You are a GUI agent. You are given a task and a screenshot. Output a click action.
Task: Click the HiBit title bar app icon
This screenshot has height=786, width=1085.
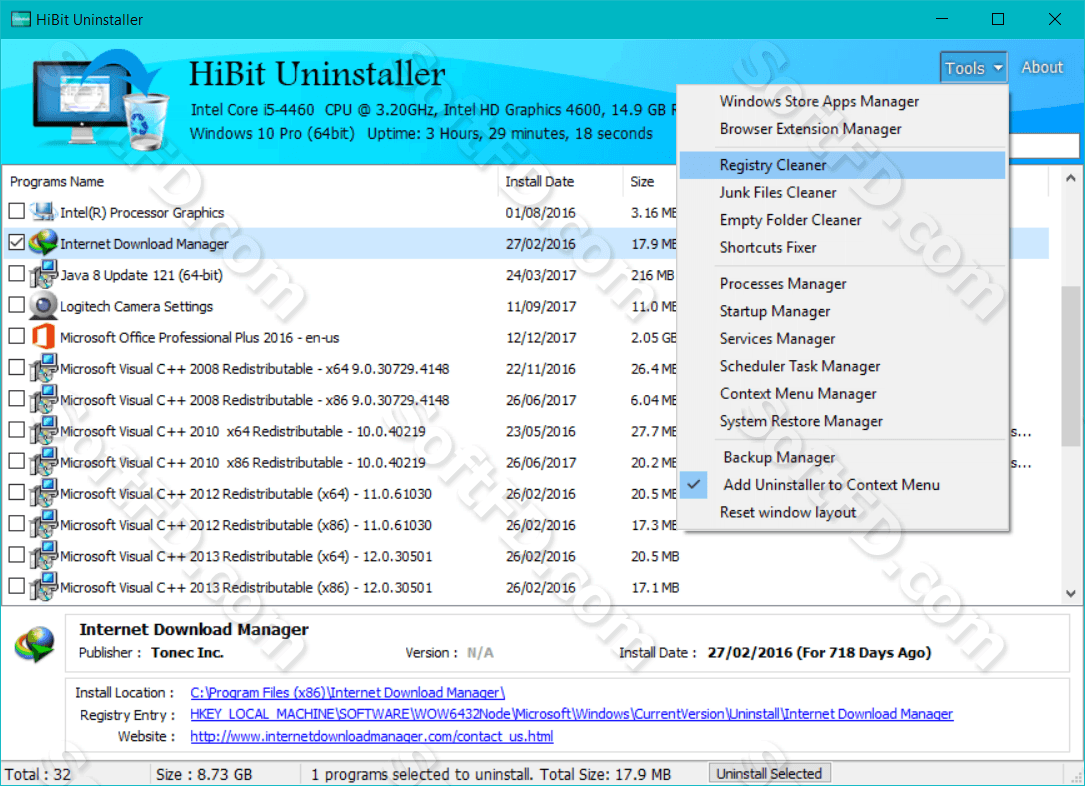tap(21, 19)
